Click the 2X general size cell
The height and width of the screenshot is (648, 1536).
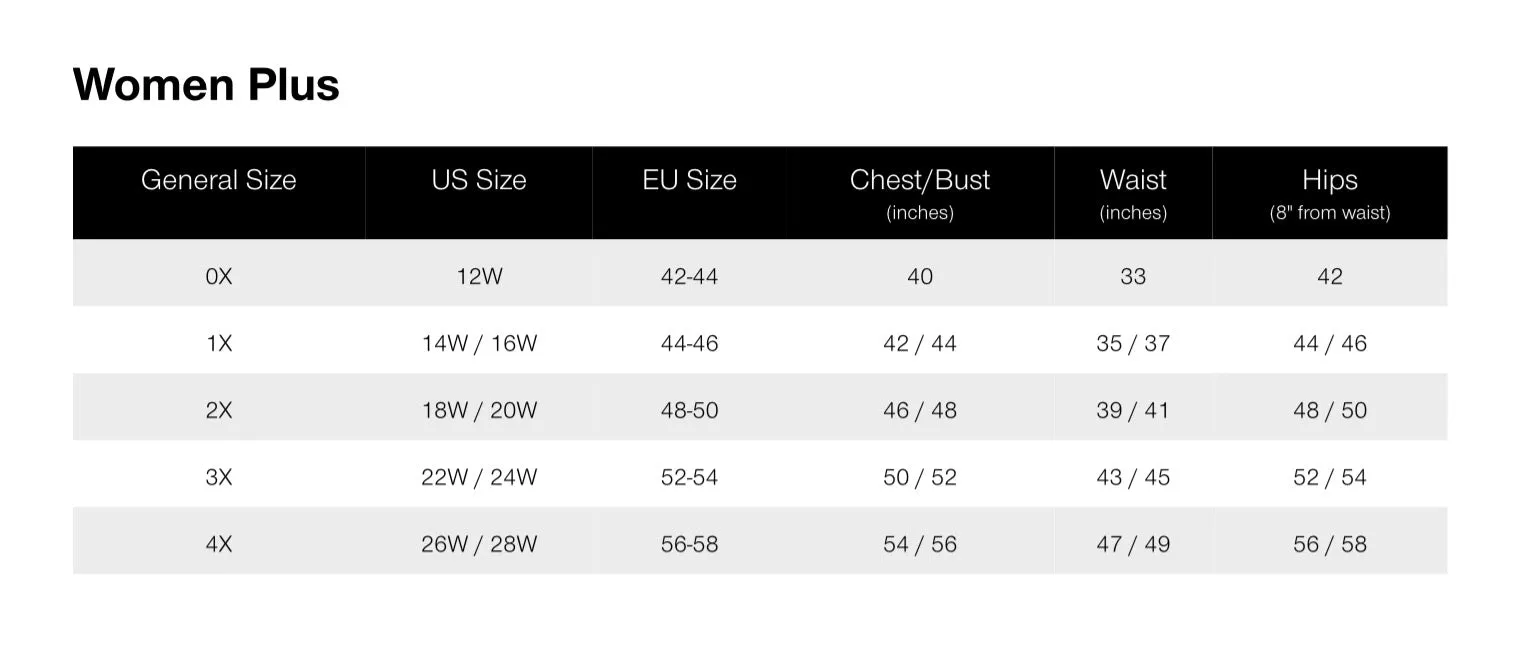tap(219, 411)
